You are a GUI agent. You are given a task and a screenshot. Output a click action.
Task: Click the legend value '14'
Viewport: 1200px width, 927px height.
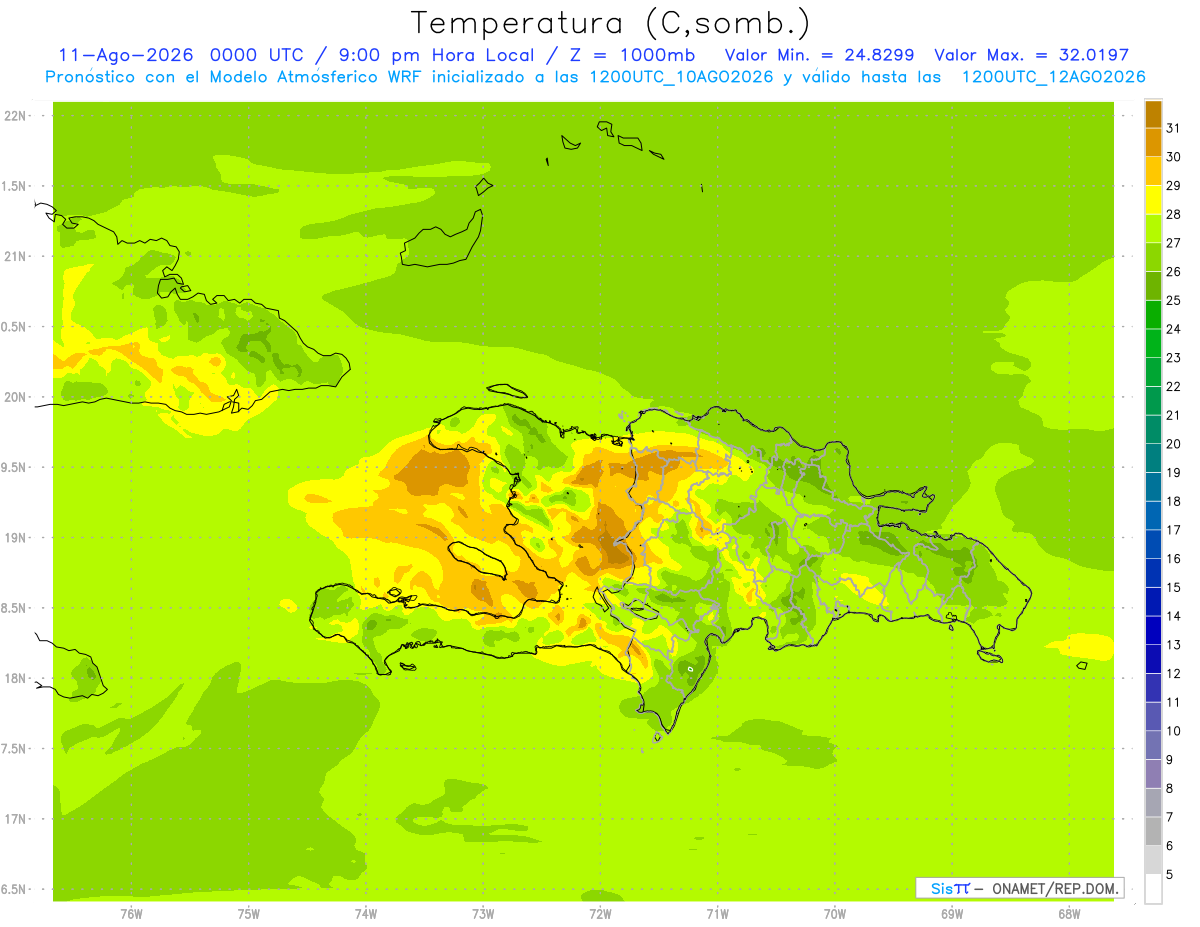[1173, 616]
